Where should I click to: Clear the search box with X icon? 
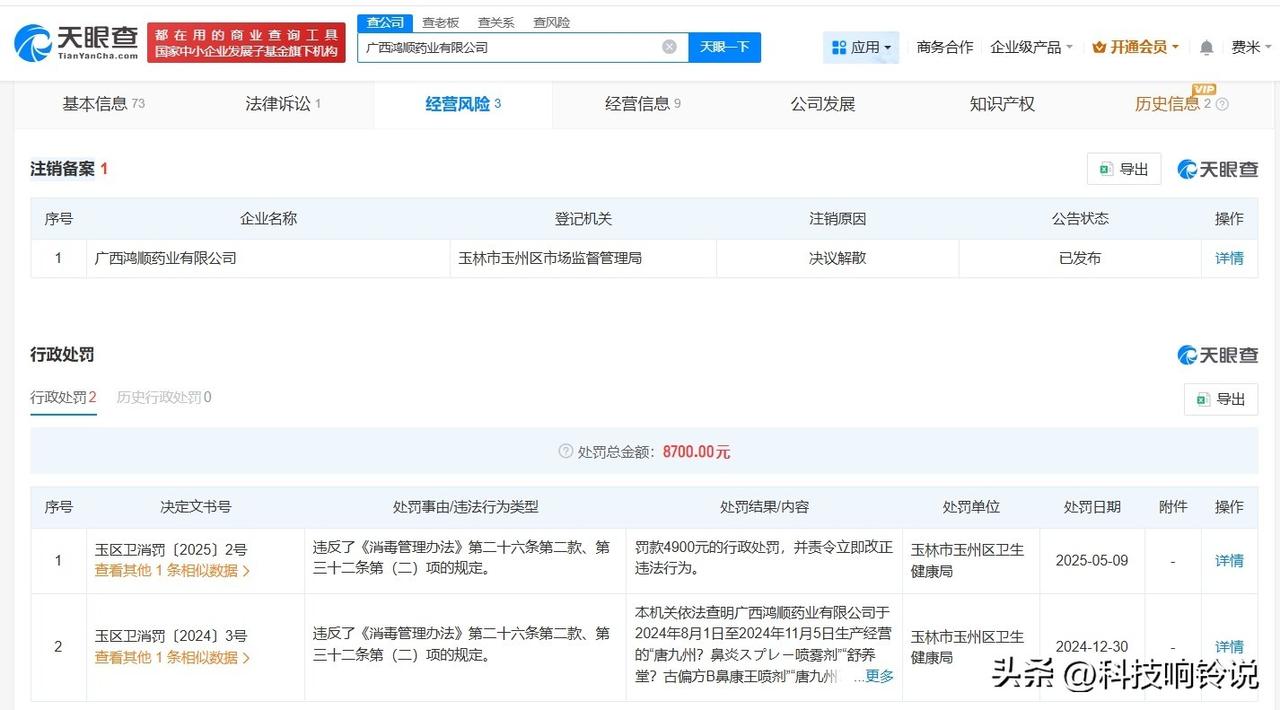669,47
